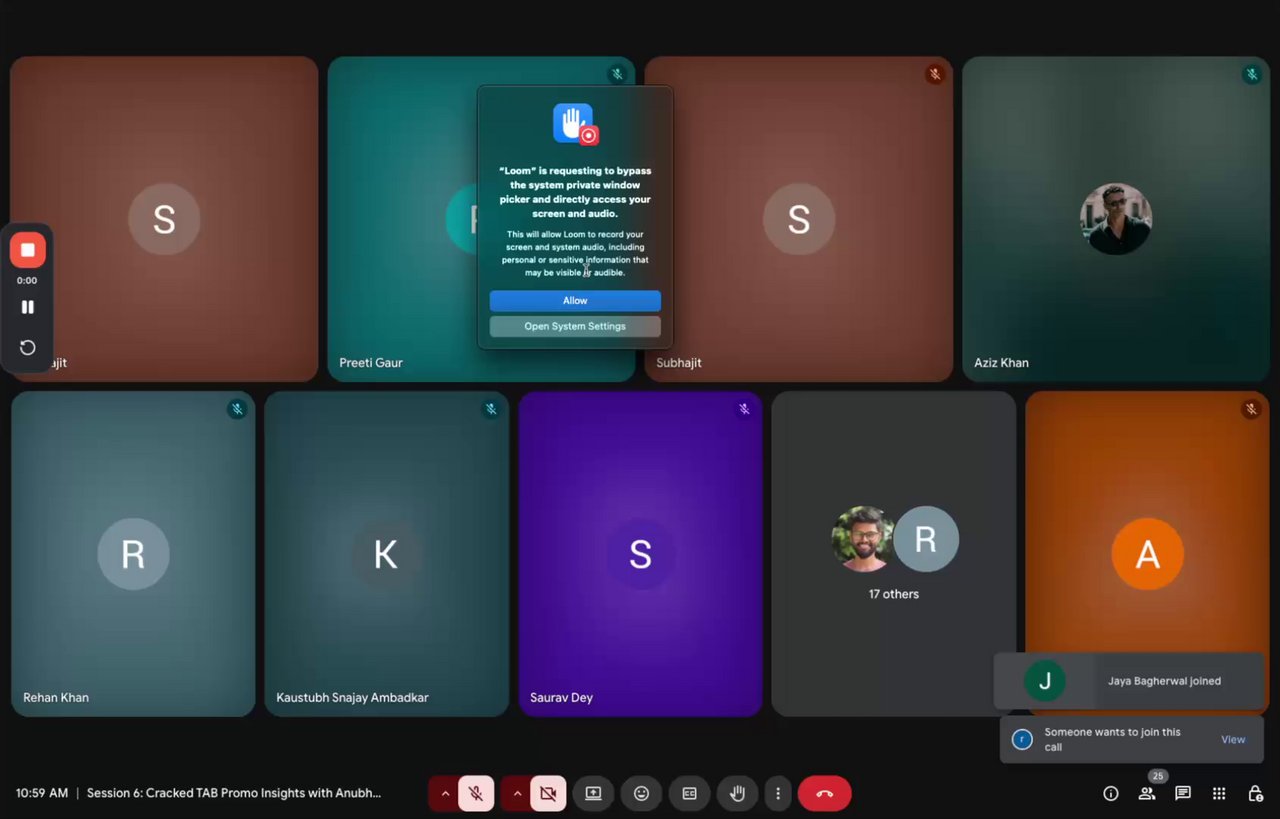1280x819 pixels.
Task: Click the Present now screen share icon
Action: pyautogui.click(x=593, y=793)
